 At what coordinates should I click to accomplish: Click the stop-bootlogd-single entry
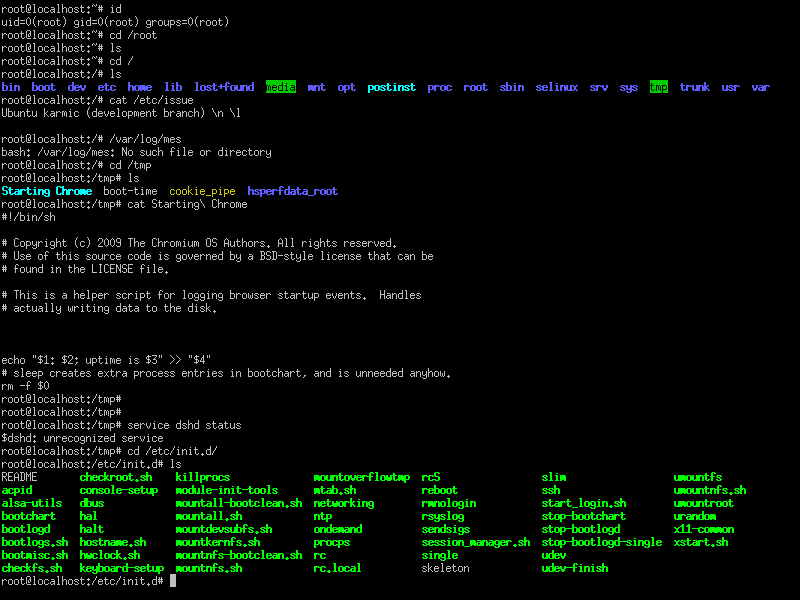coord(602,542)
